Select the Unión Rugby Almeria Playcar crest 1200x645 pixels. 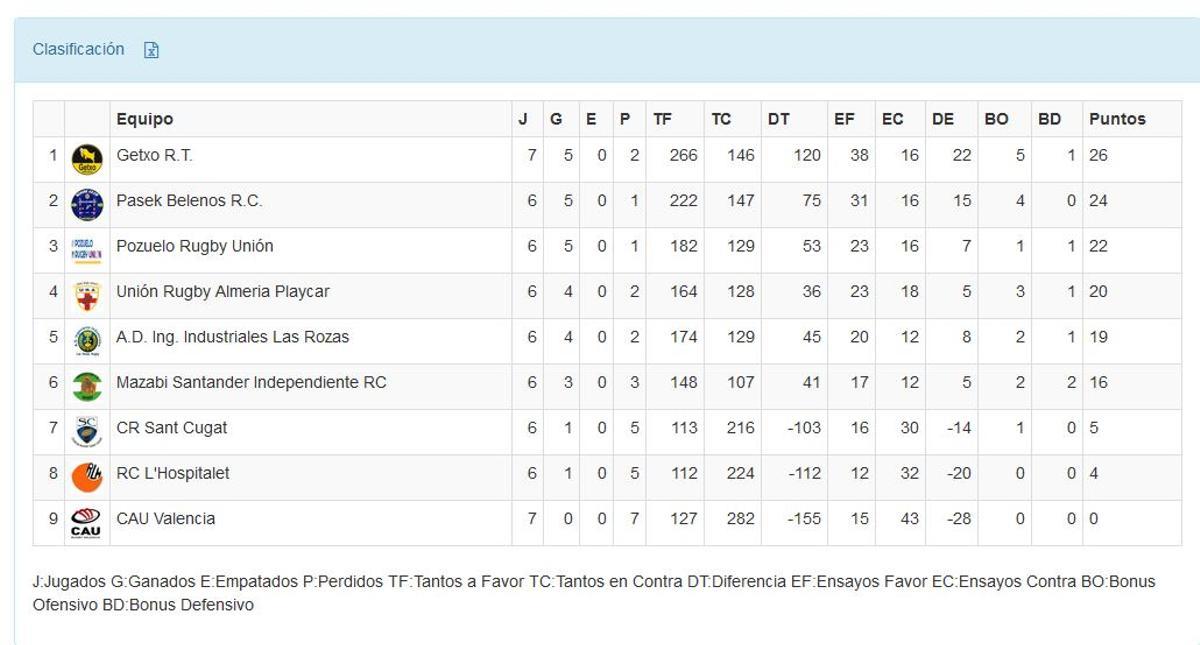87,292
